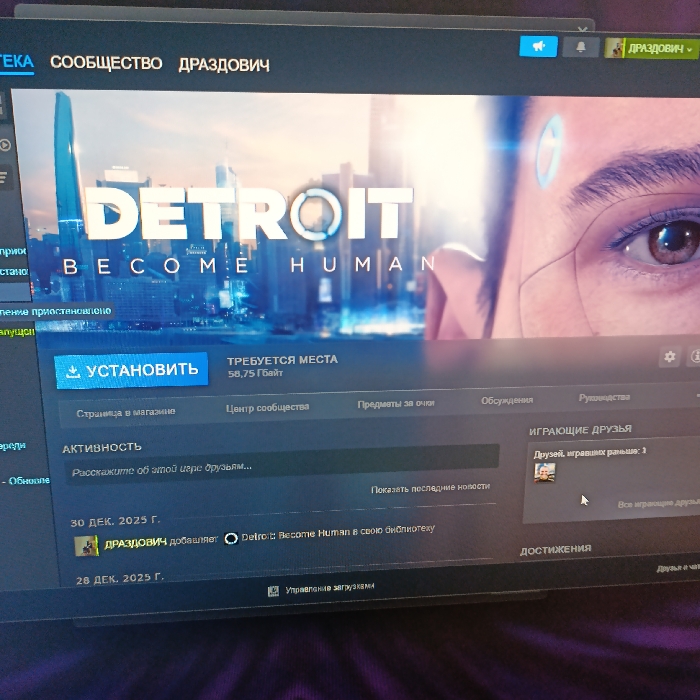Click Показать последние новости link
700x700 pixels.
[430, 488]
